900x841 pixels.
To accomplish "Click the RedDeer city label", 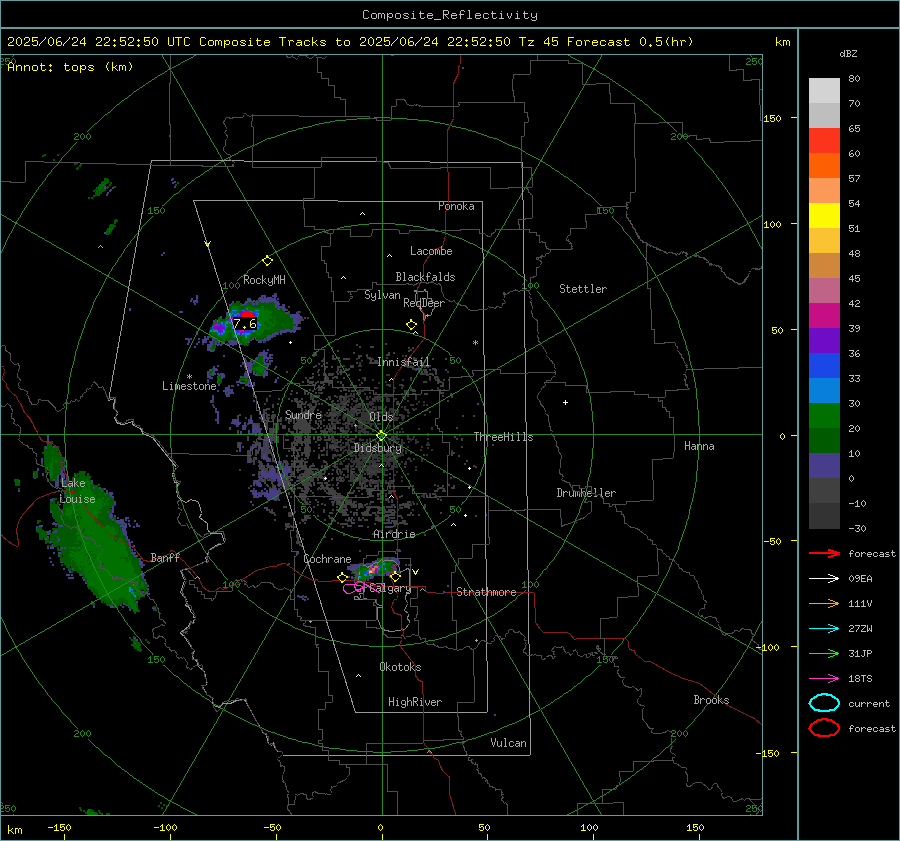I will 424,303.
